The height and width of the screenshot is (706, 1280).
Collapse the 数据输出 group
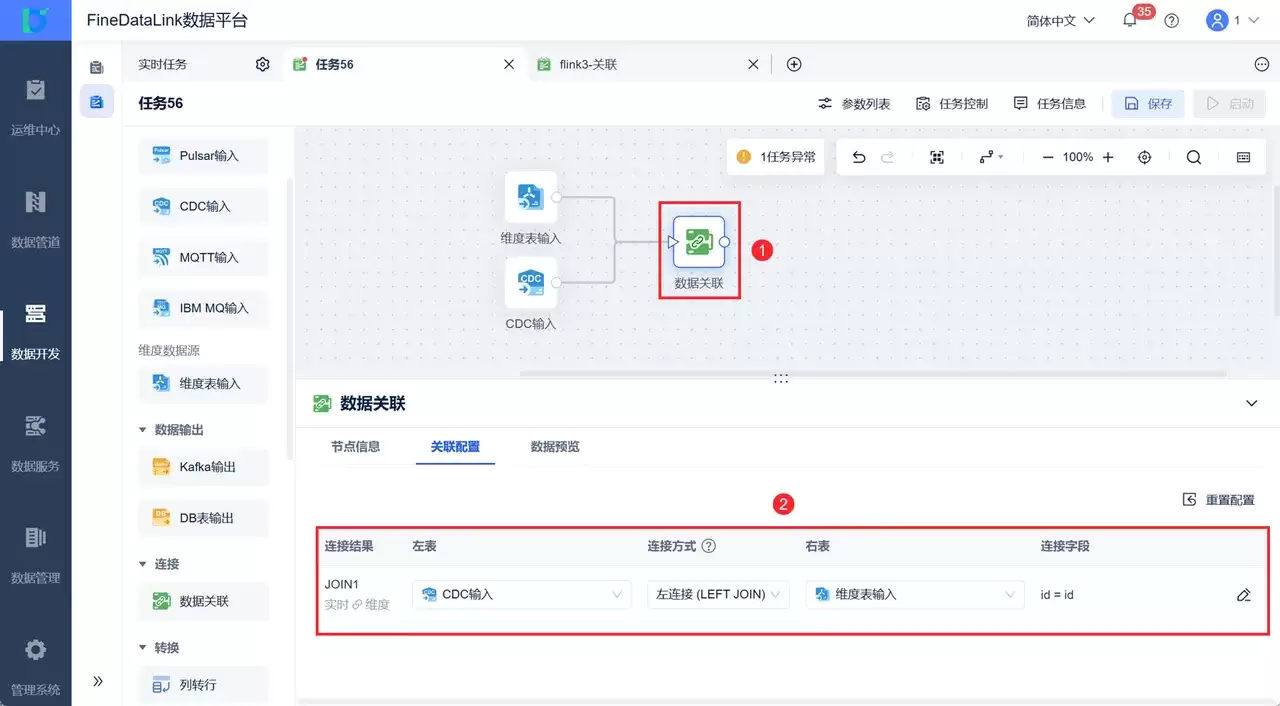pos(142,430)
